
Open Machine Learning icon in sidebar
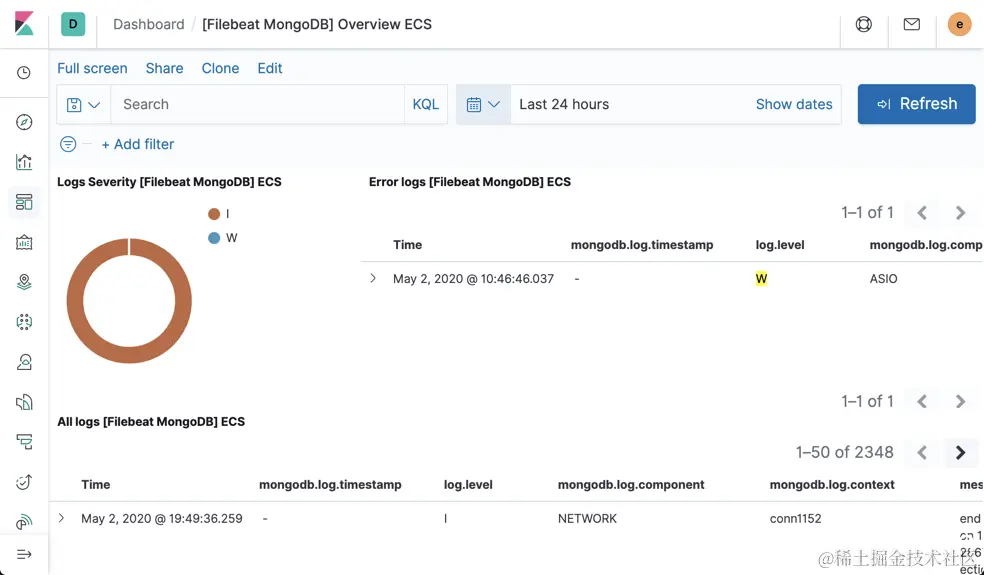(x=24, y=322)
